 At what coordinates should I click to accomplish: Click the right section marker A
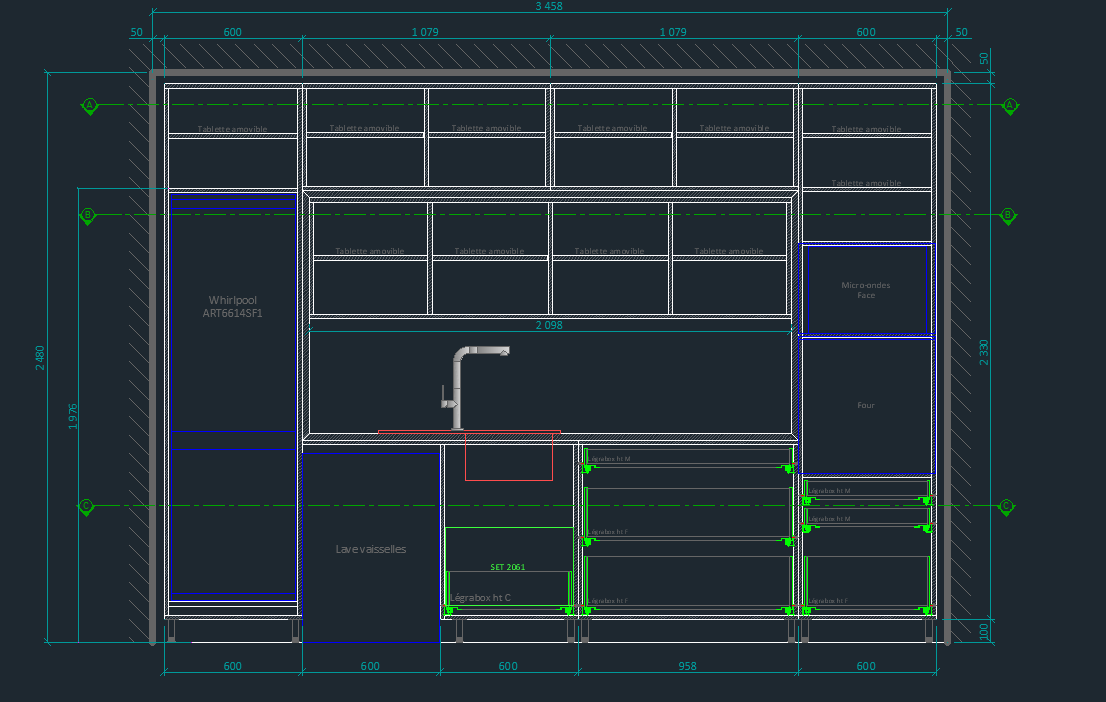(1010, 105)
